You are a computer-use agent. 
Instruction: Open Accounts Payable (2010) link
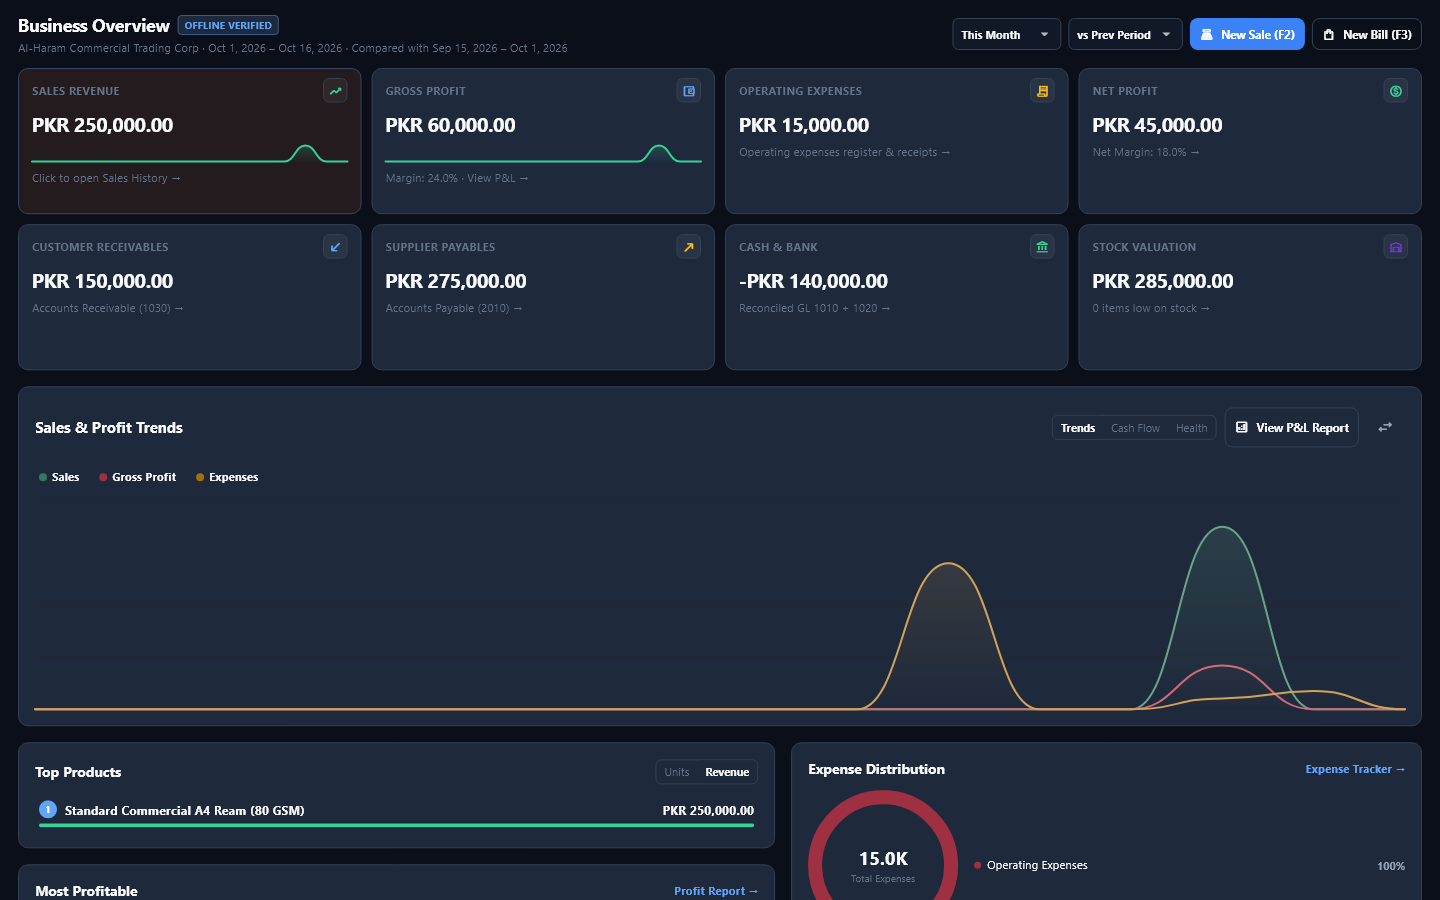point(454,308)
